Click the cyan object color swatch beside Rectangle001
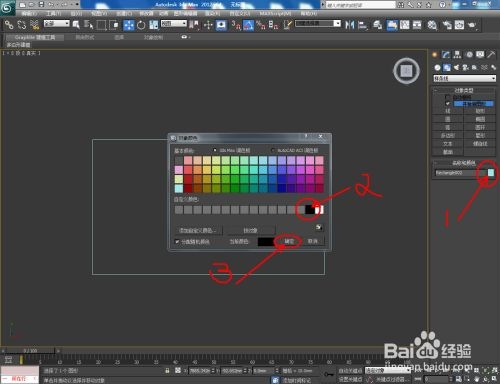Image resolution: width=500 pixels, height=384 pixels. coord(491,173)
